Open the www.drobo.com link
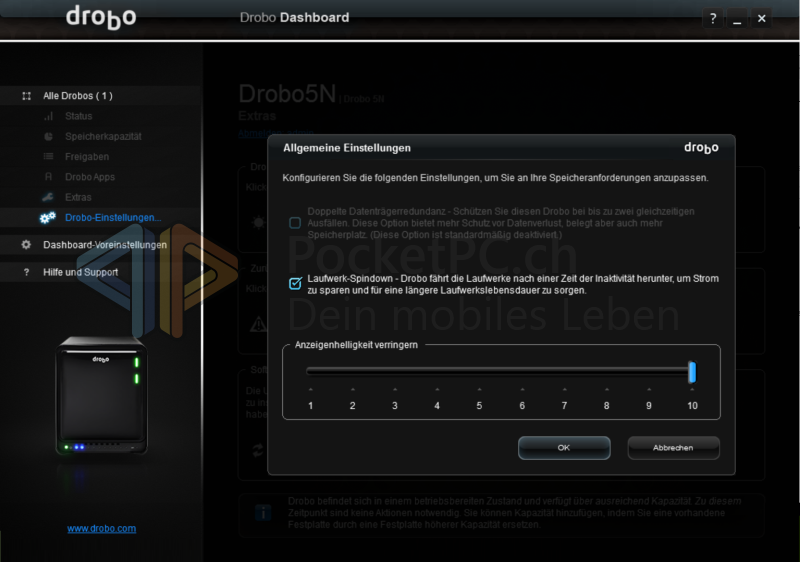Viewport: 800px width, 562px height. coord(102,529)
